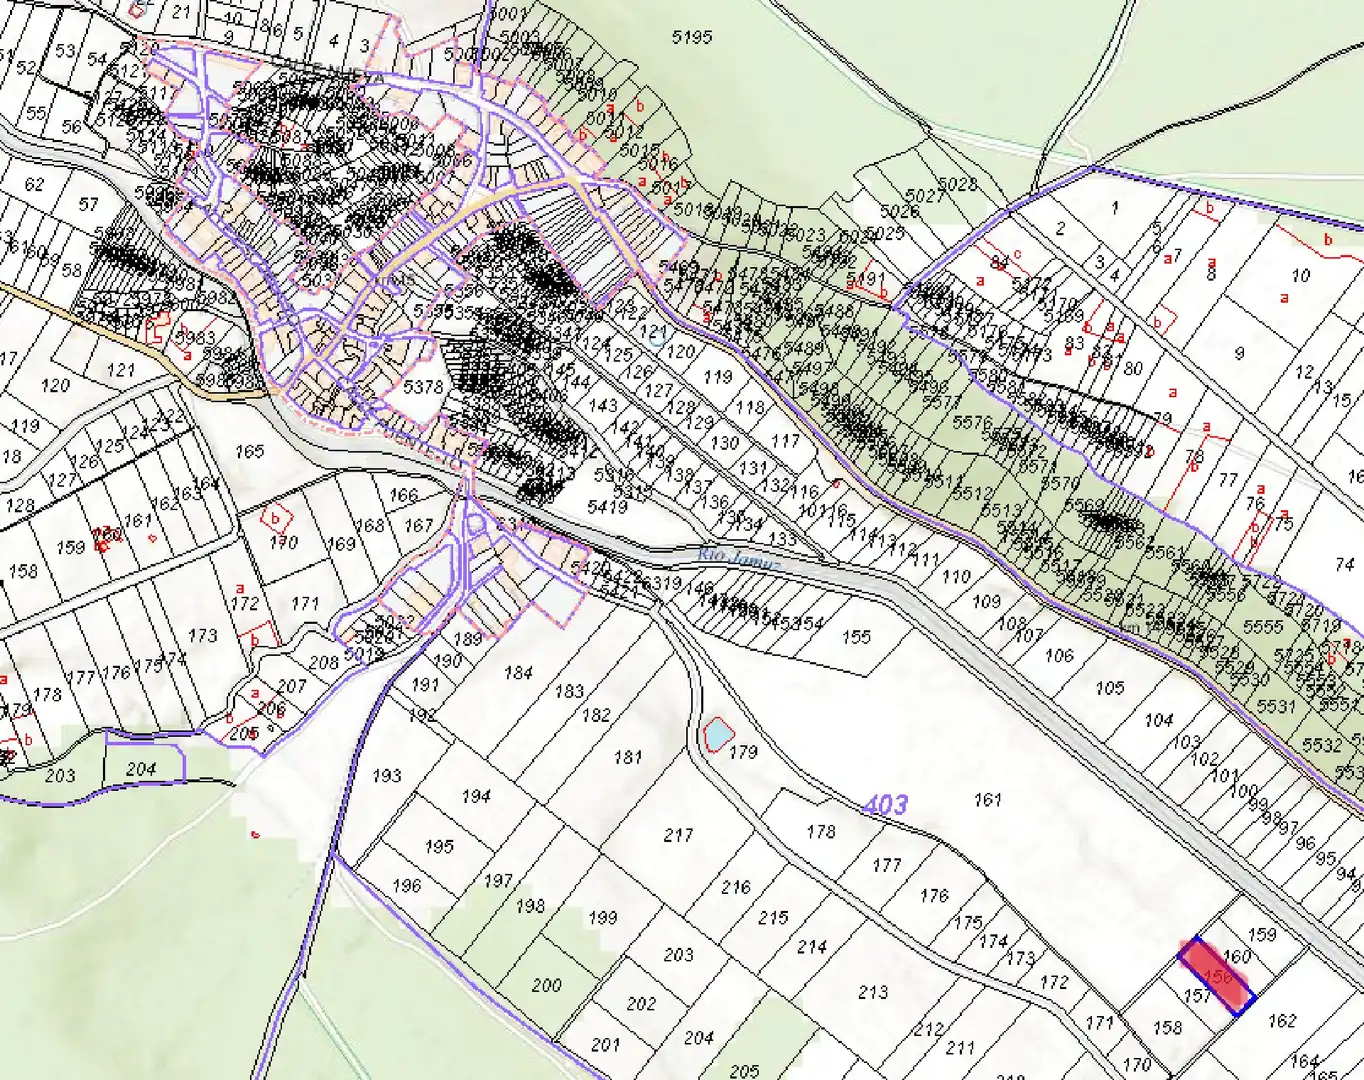Select parcel 198
The image size is (1364, 1080).
tap(530, 905)
